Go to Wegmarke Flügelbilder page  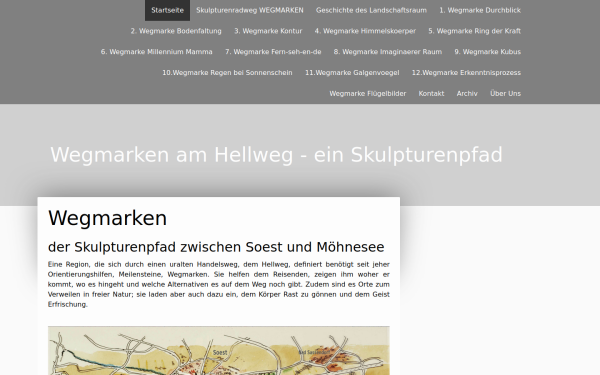point(368,93)
